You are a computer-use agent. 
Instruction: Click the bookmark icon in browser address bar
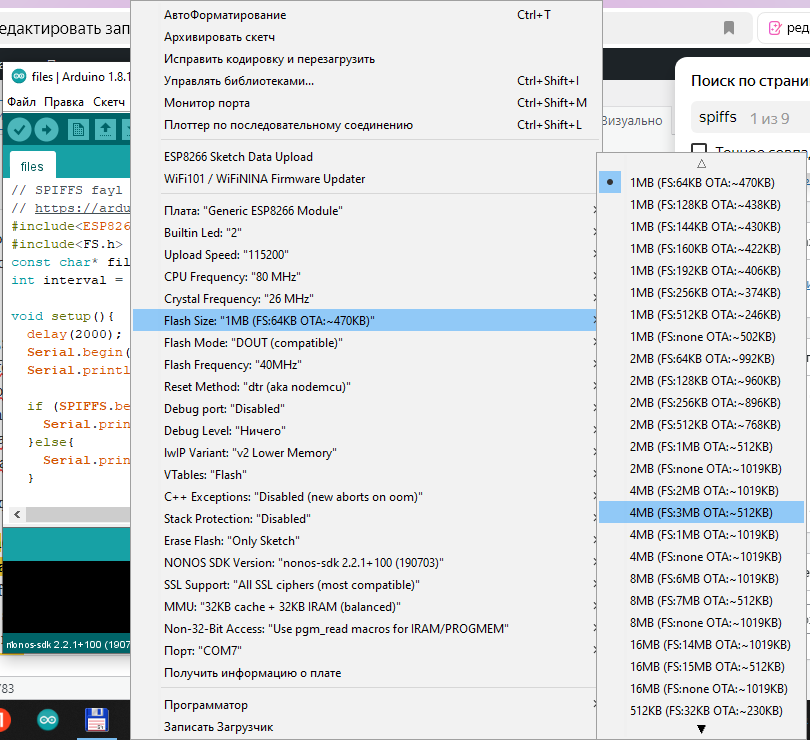pos(729,27)
